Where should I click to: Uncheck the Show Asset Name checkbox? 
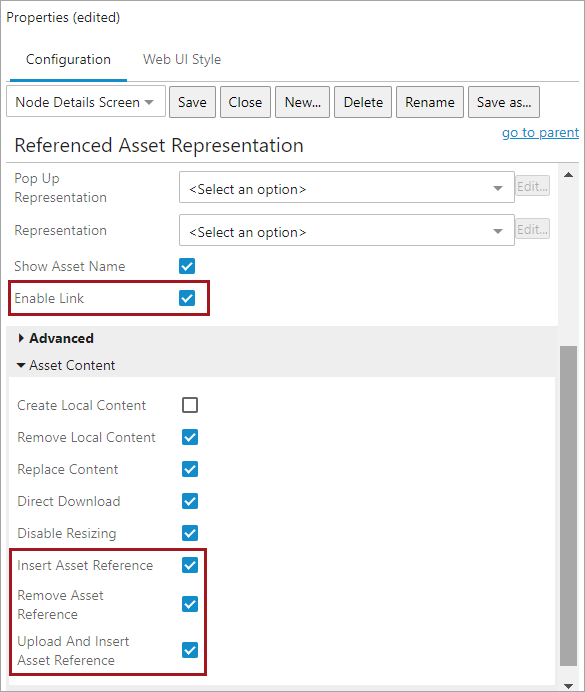[187, 266]
